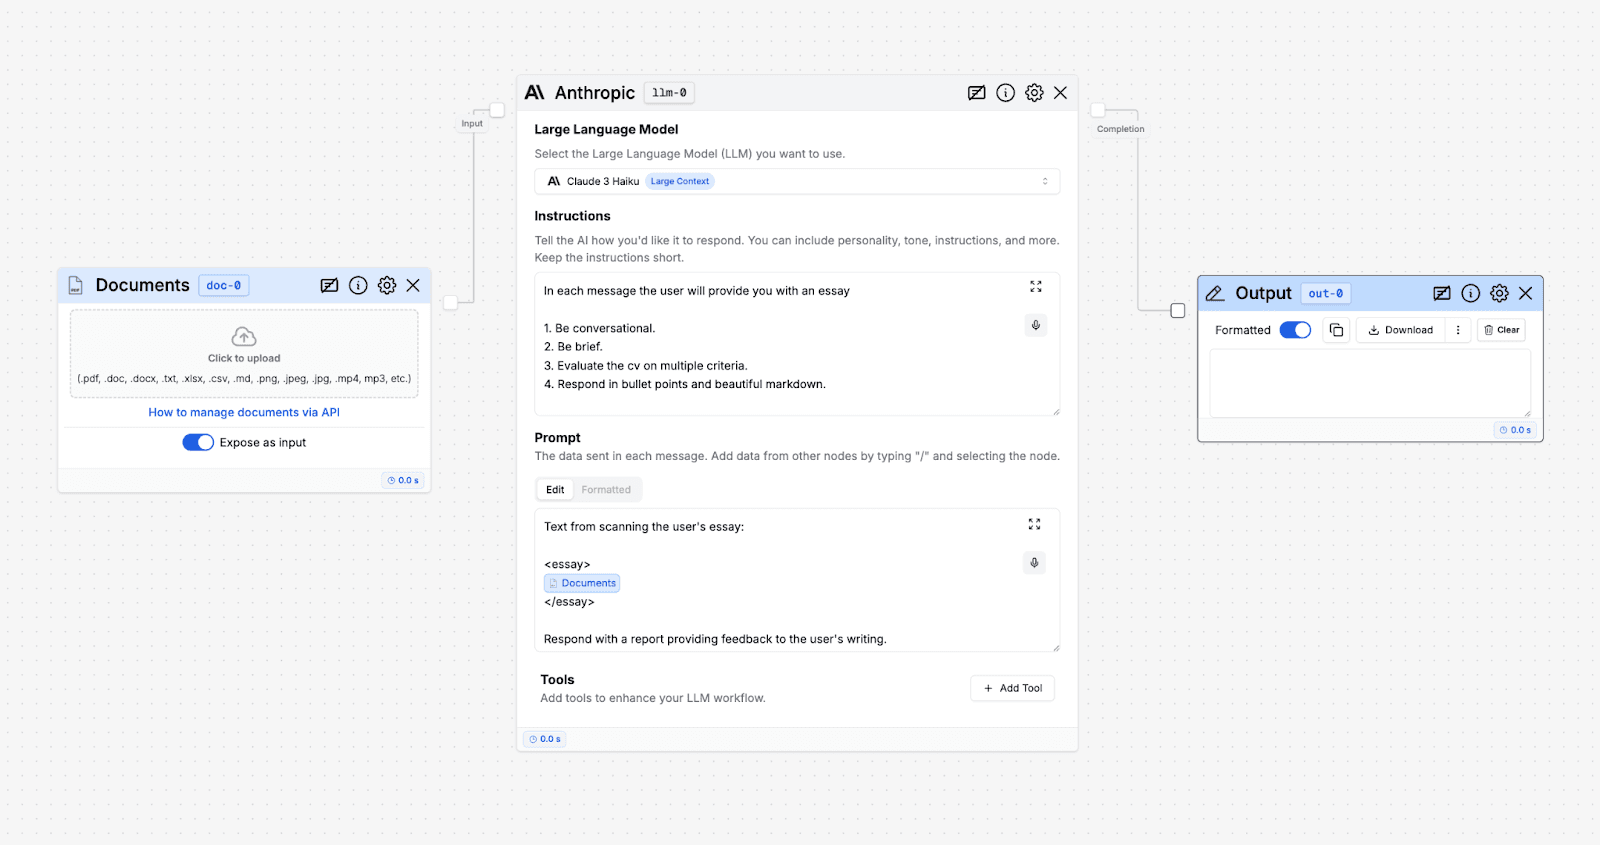Expand the Instructions text editor
Screen dimensions: 1600x845
pyautogui.click(x=1036, y=287)
